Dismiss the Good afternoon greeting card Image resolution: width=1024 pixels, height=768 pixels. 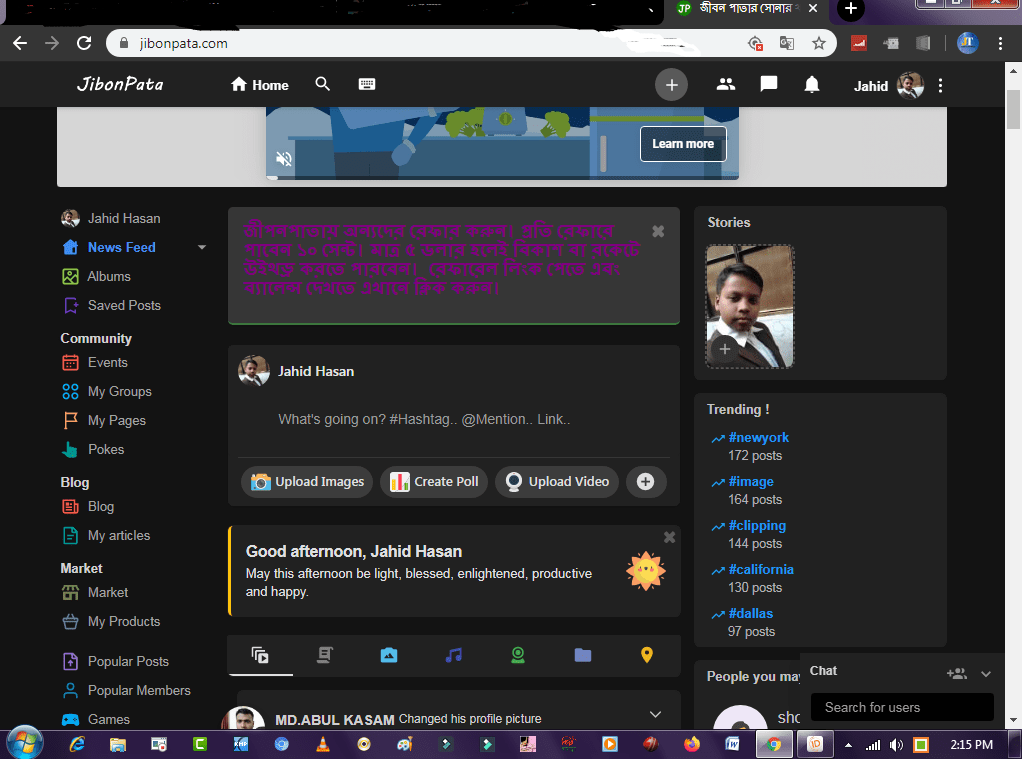[669, 537]
